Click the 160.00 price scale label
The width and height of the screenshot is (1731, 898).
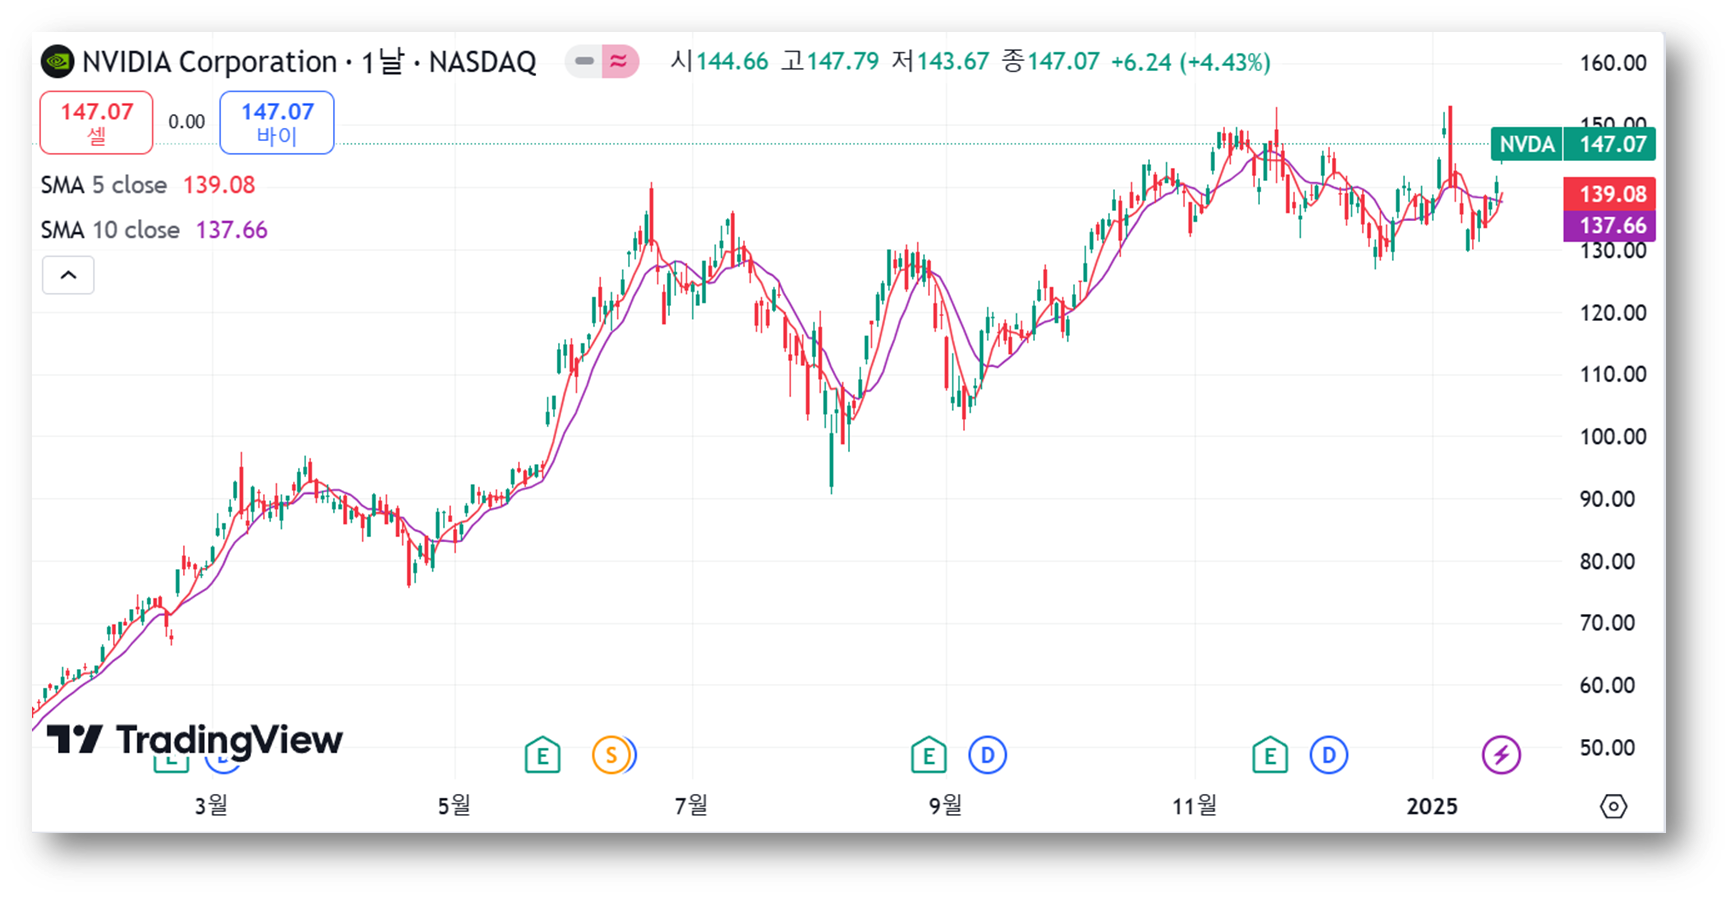[1613, 63]
